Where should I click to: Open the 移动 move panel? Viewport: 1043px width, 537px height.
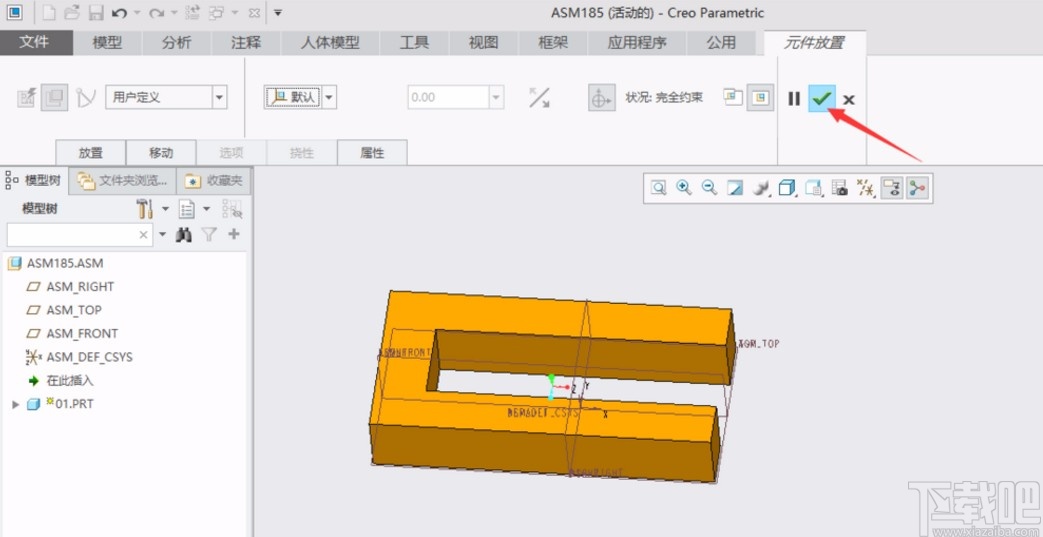(161, 153)
